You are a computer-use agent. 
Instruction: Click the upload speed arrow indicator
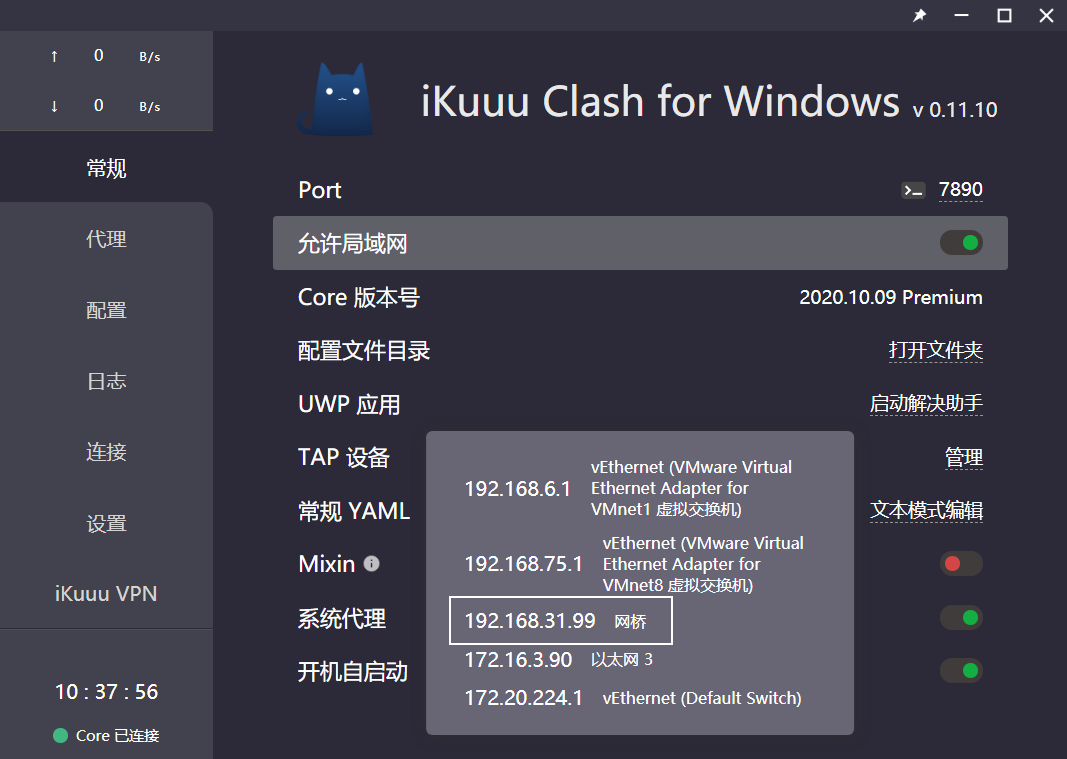pos(54,57)
